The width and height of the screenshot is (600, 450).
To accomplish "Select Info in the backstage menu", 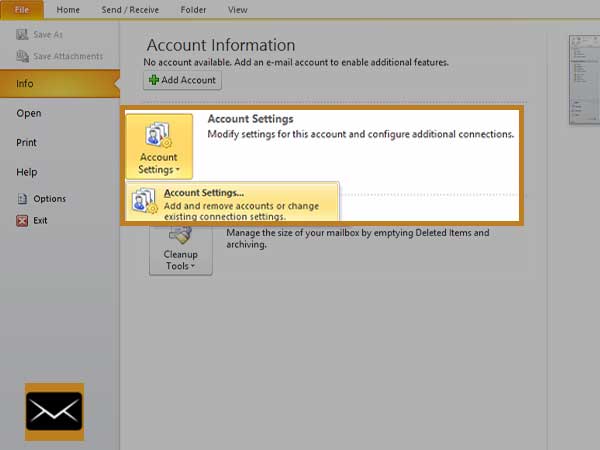I will 60,83.
